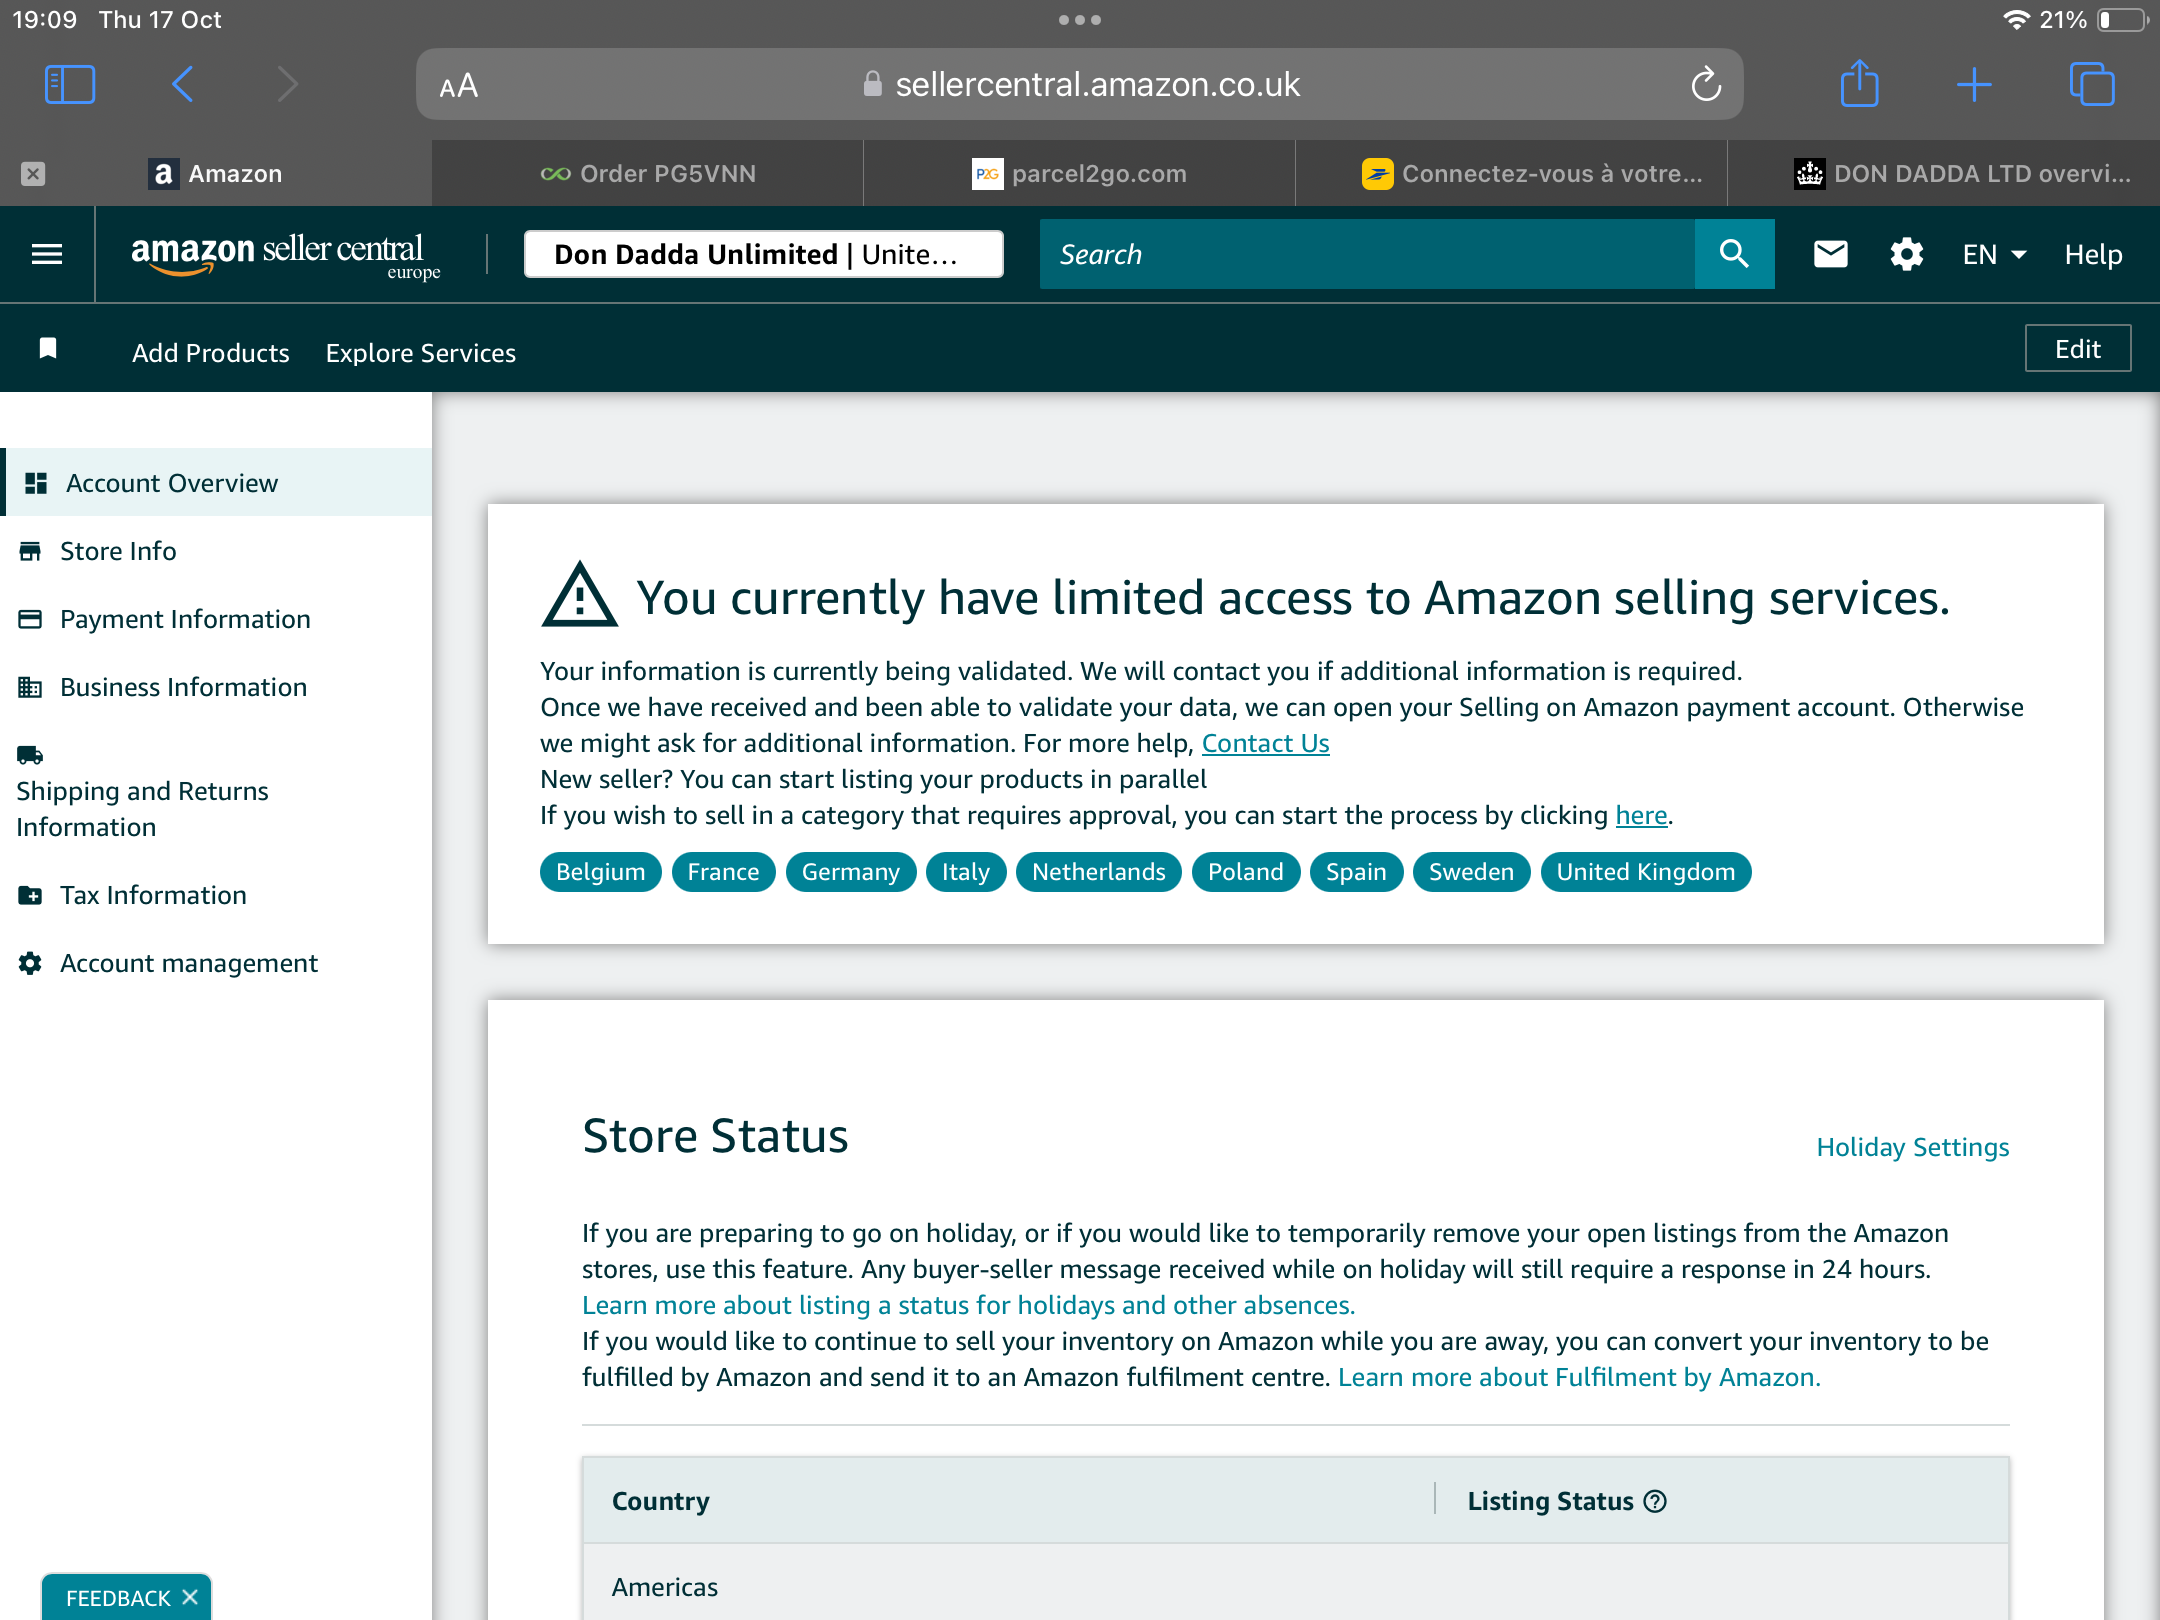Viewport: 2160px width, 1620px height.
Task: Select Account Overview in the sidebar
Action: [218, 483]
